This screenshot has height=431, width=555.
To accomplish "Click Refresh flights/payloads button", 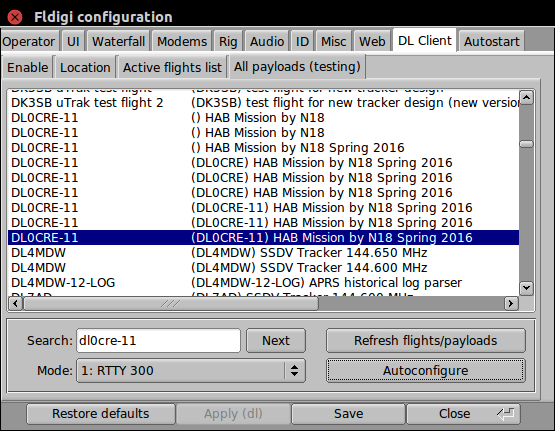I will pyautogui.click(x=425, y=340).
